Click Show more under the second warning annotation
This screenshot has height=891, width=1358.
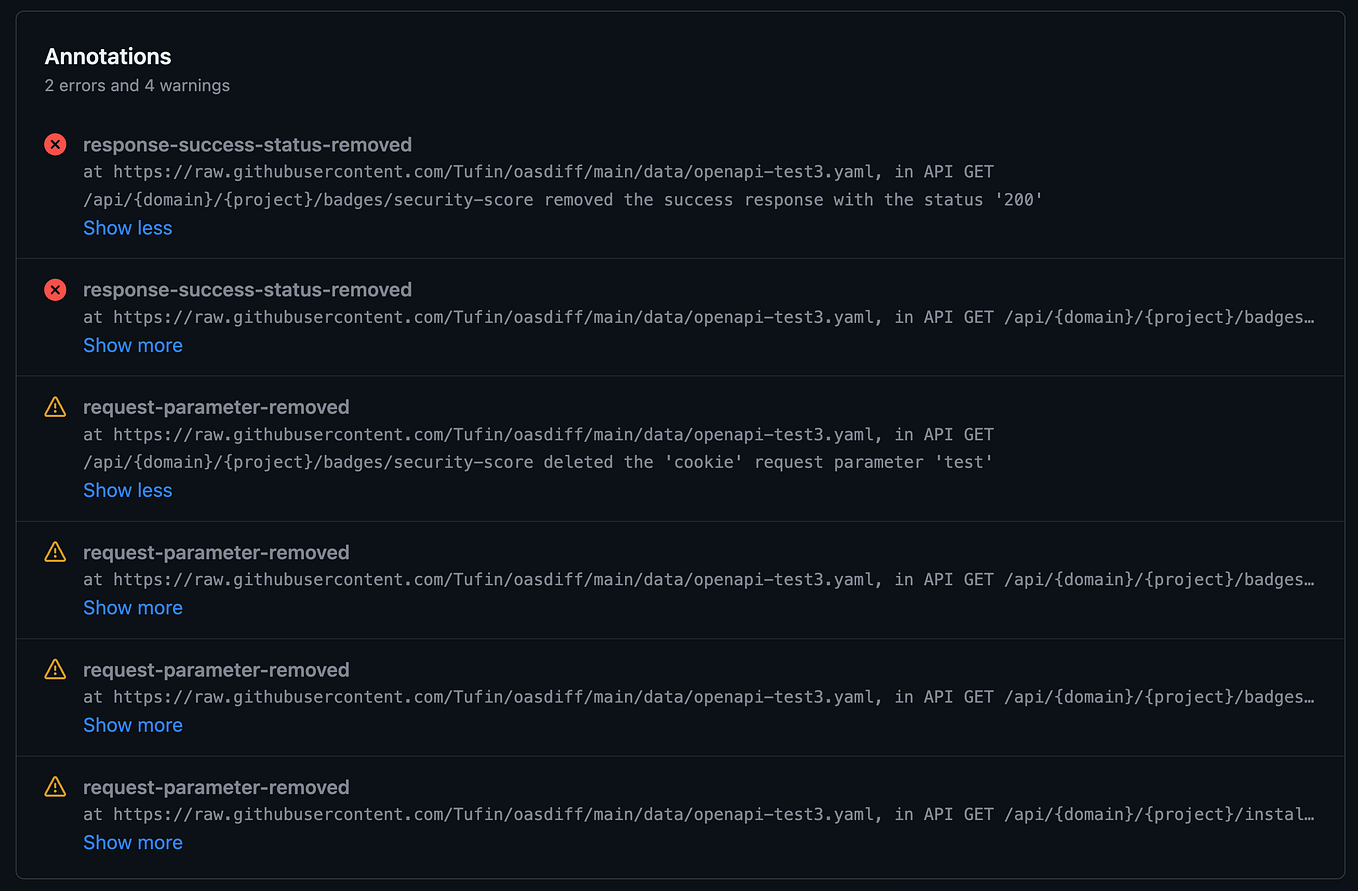pyautogui.click(x=133, y=607)
